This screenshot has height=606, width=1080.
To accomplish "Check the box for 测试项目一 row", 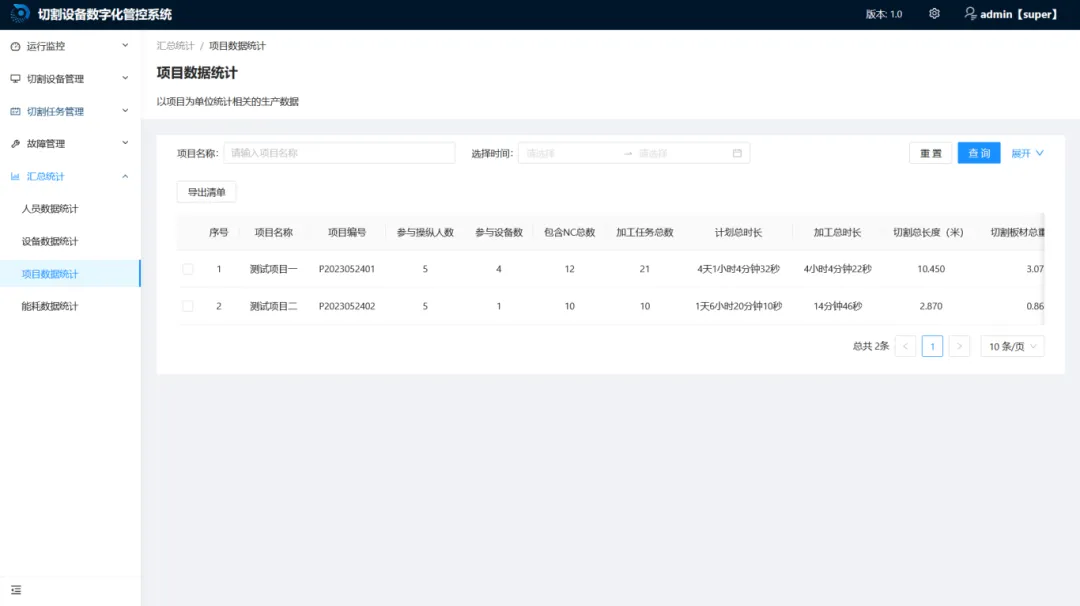I will point(187,269).
